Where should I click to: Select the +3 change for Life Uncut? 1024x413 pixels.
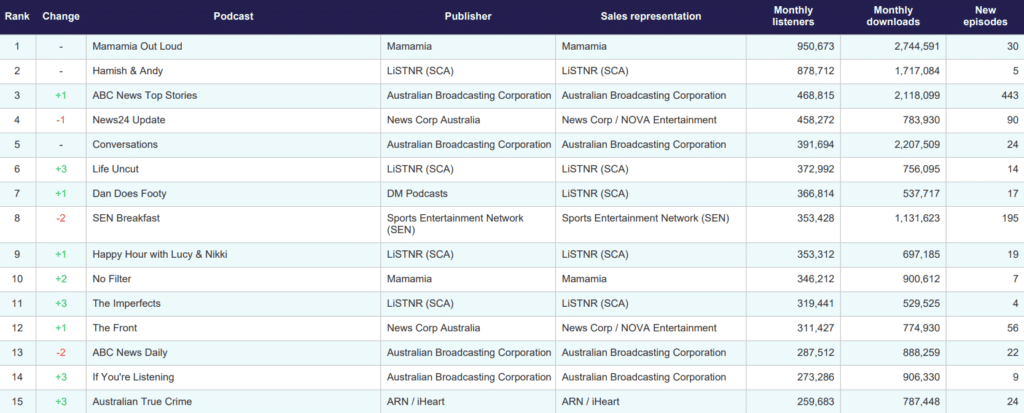pos(60,169)
